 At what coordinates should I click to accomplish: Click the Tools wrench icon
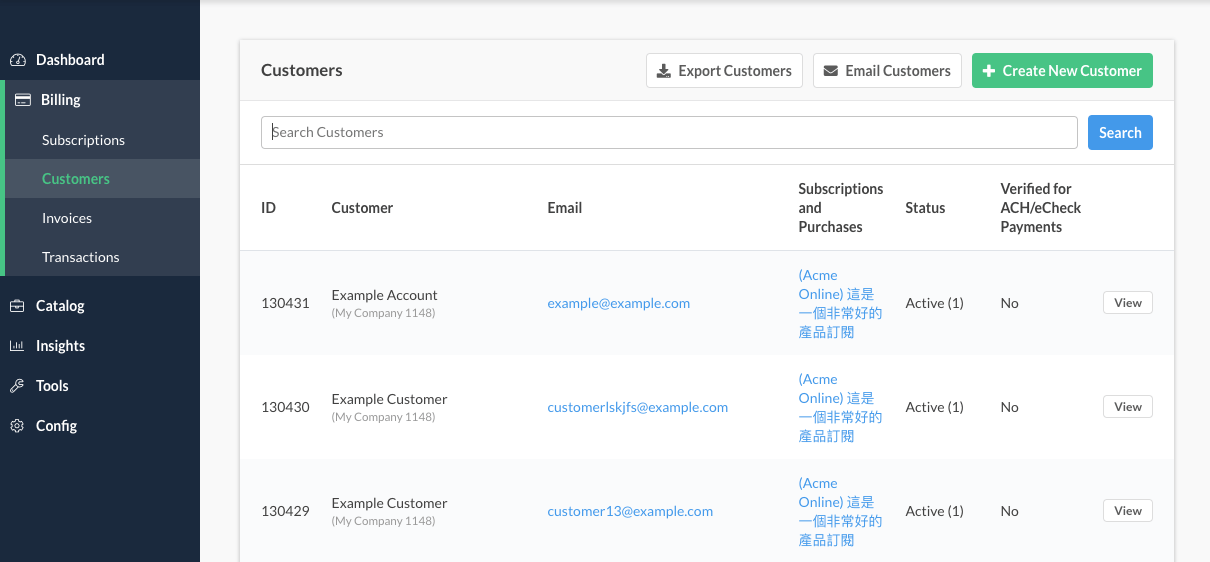[17, 386]
